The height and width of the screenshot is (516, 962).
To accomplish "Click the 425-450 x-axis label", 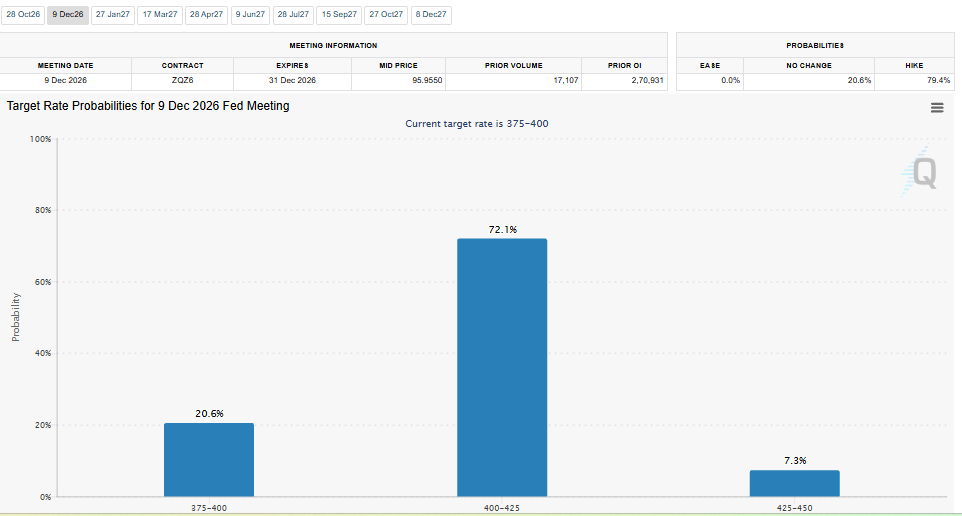I will (x=795, y=508).
